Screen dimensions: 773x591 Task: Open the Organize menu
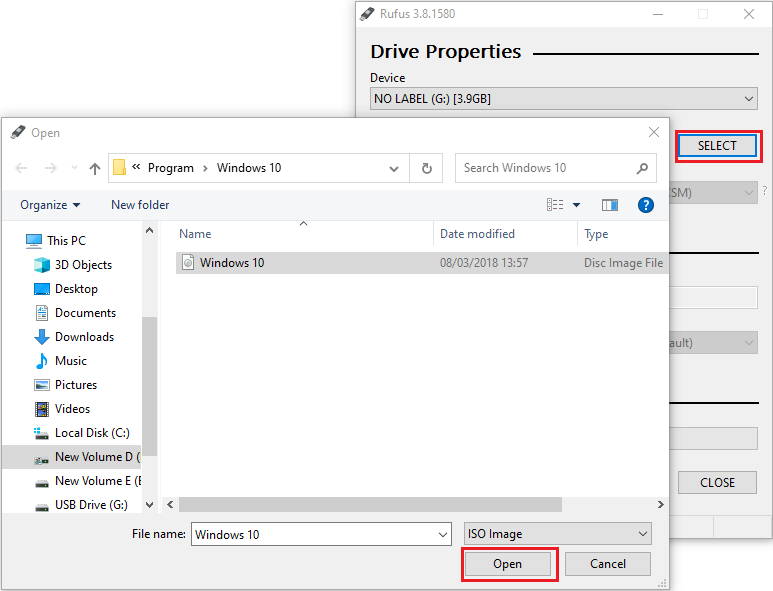(50, 205)
